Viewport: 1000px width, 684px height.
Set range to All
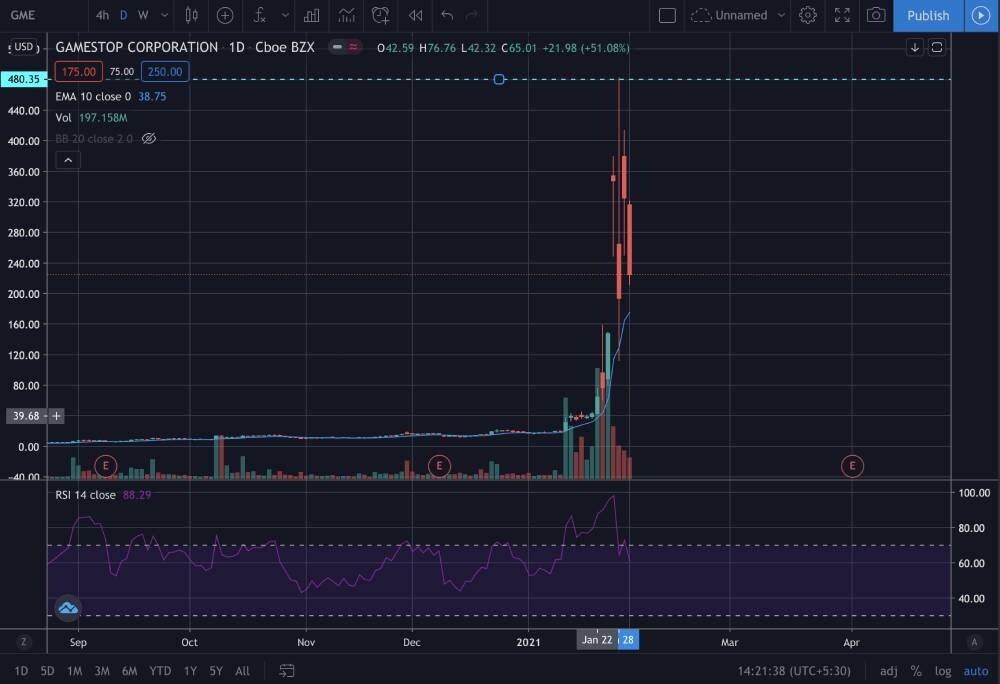click(x=242, y=671)
